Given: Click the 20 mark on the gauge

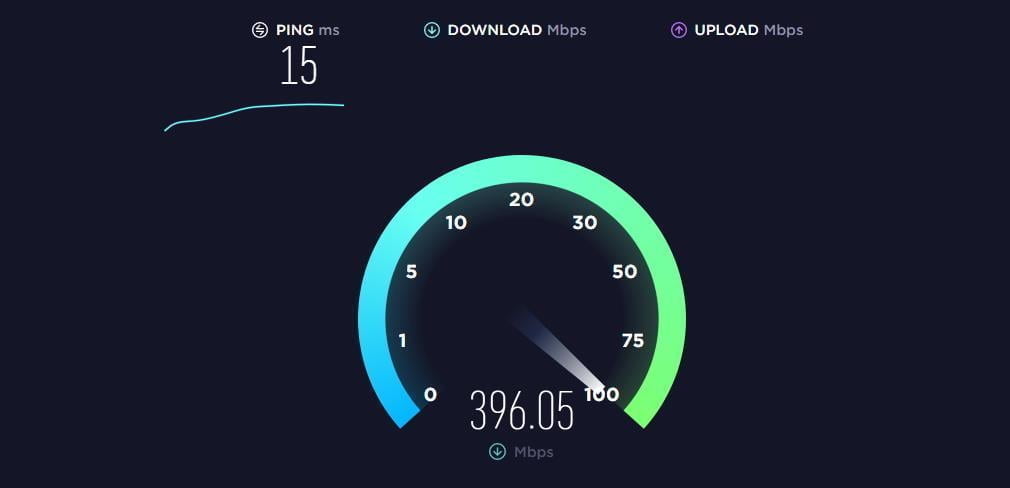Looking at the screenshot, I should click(x=521, y=200).
